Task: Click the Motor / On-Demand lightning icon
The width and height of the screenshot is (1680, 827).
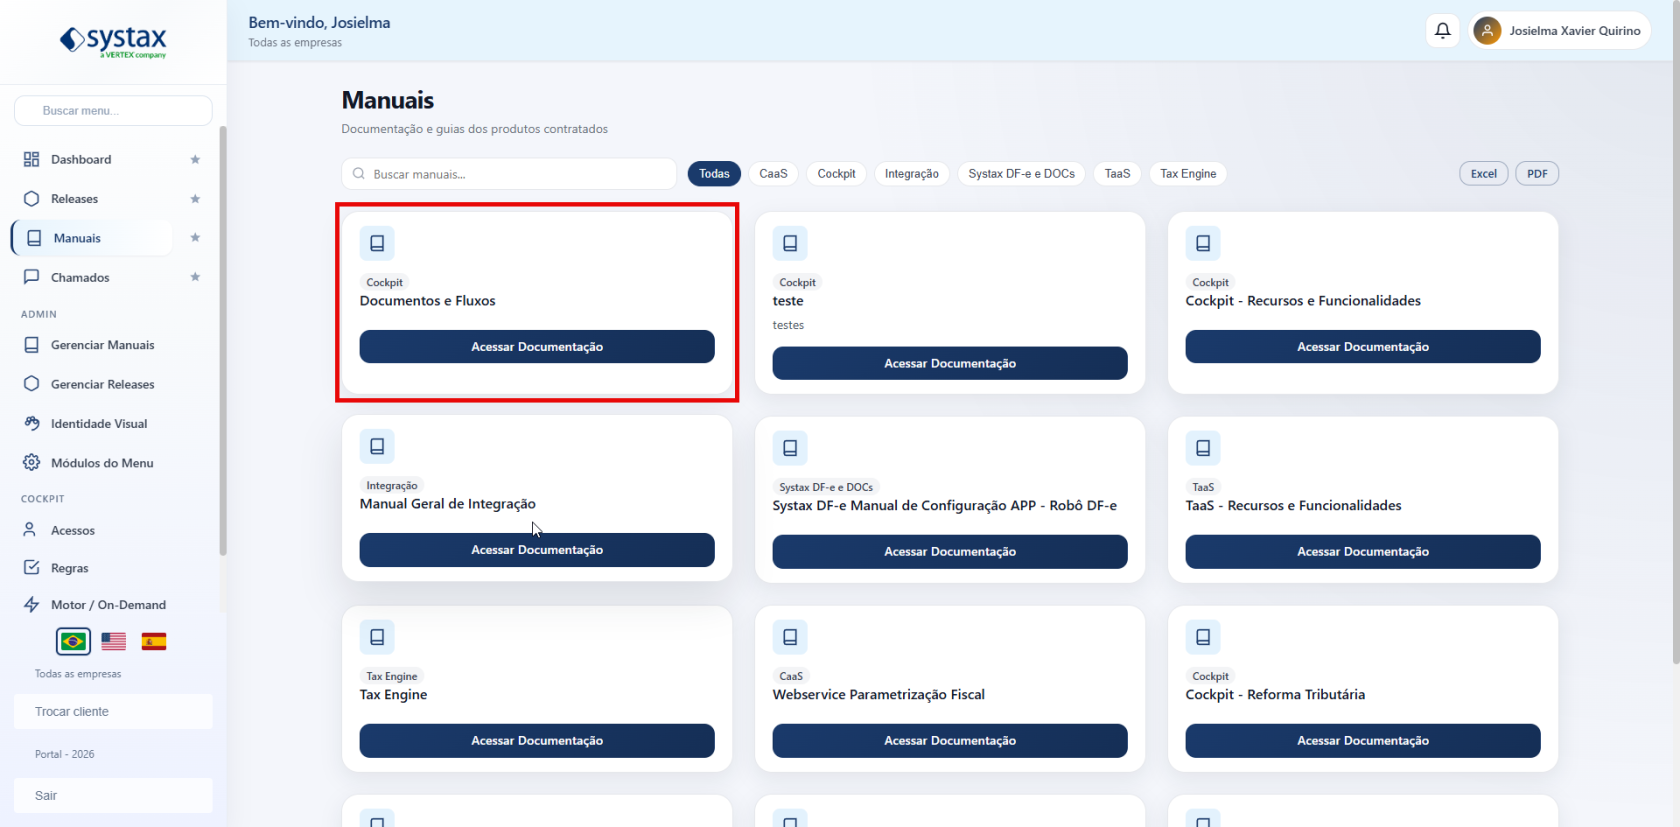Action: coord(32,605)
